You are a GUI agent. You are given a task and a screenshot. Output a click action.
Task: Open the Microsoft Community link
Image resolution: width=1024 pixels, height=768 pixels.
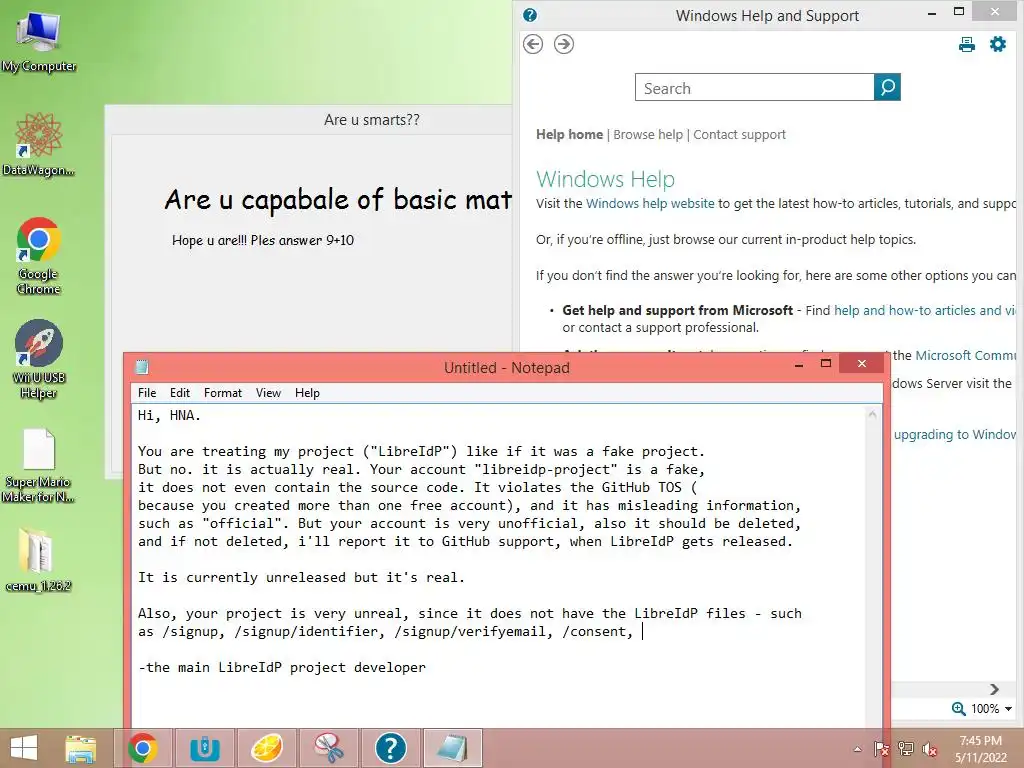(x=965, y=356)
